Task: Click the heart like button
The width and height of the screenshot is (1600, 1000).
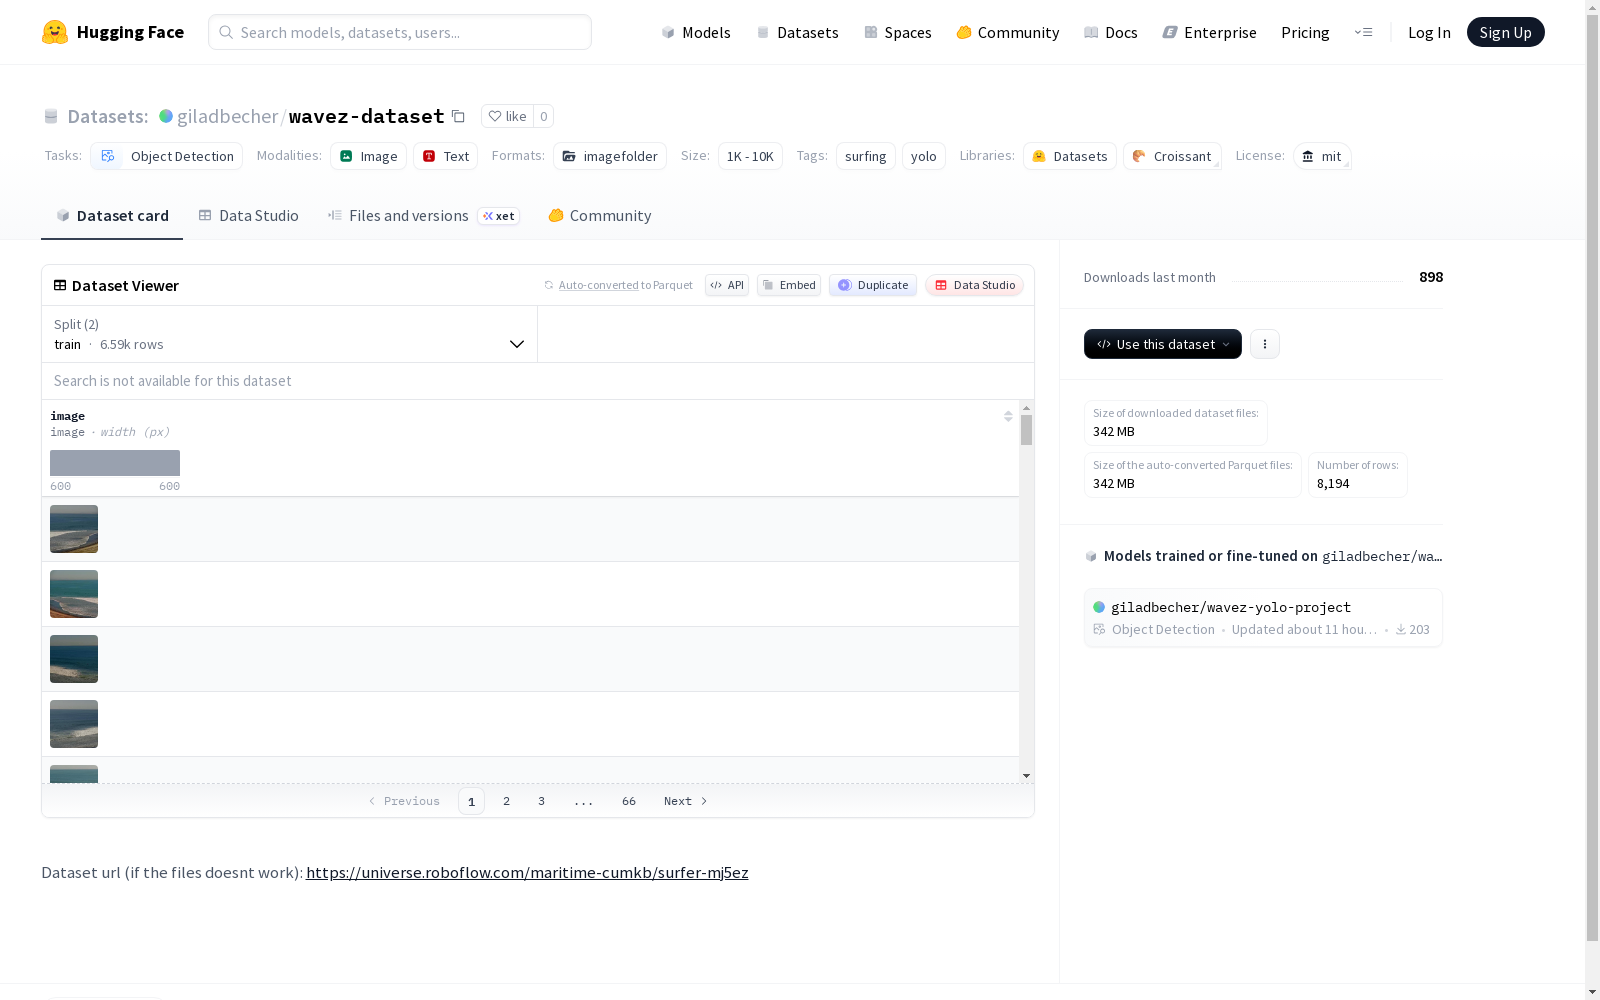Action: (x=507, y=116)
